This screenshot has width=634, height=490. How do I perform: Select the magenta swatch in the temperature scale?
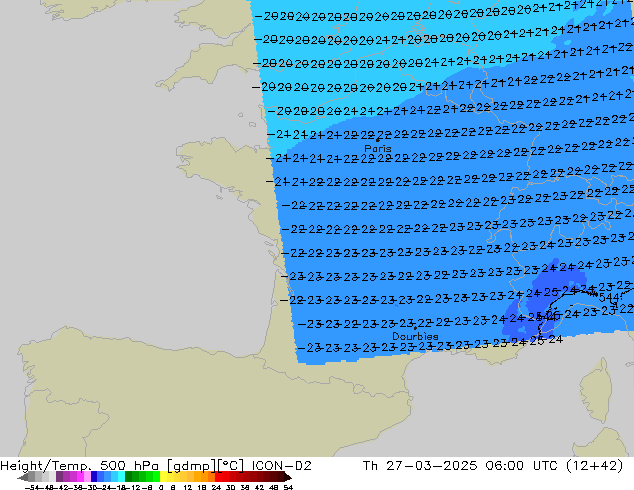80,477
